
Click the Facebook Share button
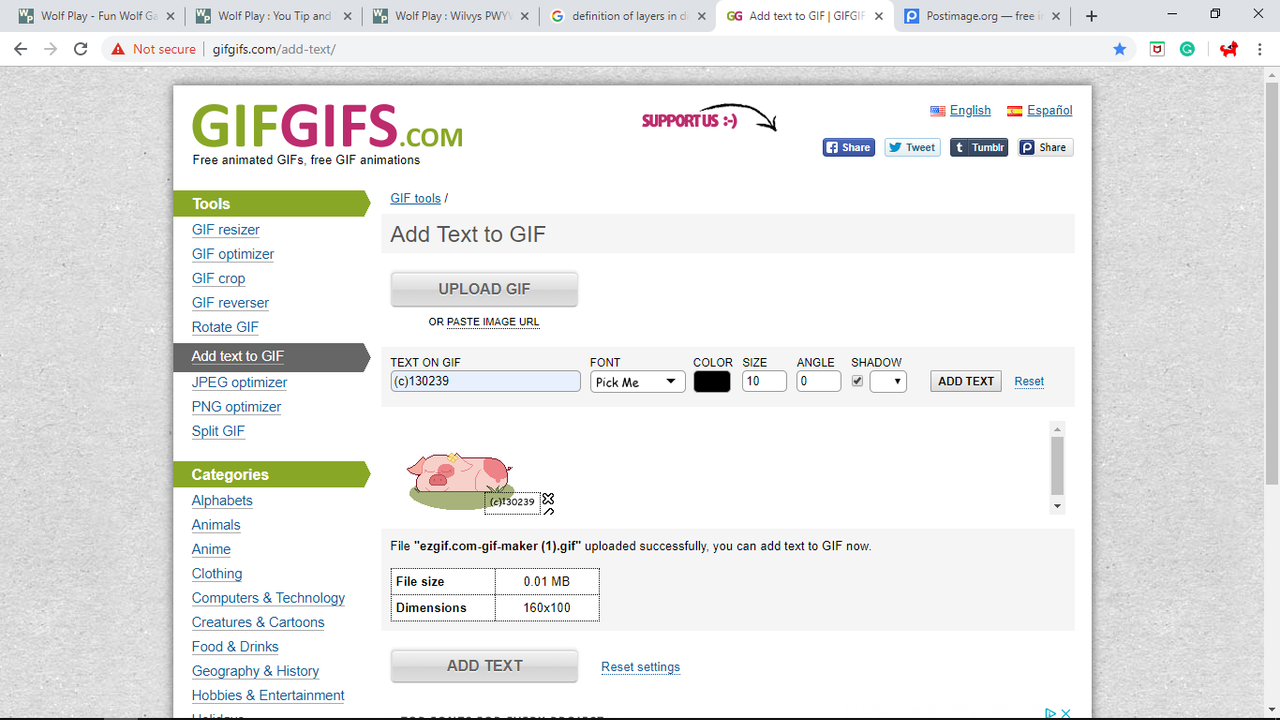tap(848, 147)
